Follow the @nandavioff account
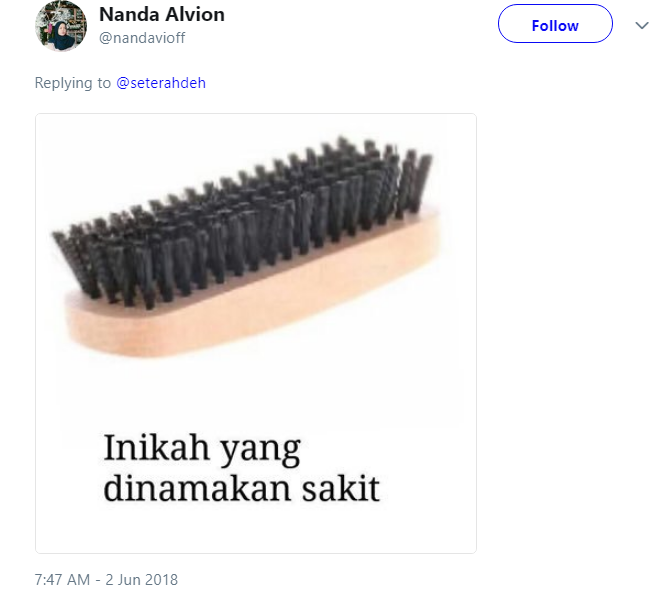Viewport: 670px width, 595px height. 555,24
